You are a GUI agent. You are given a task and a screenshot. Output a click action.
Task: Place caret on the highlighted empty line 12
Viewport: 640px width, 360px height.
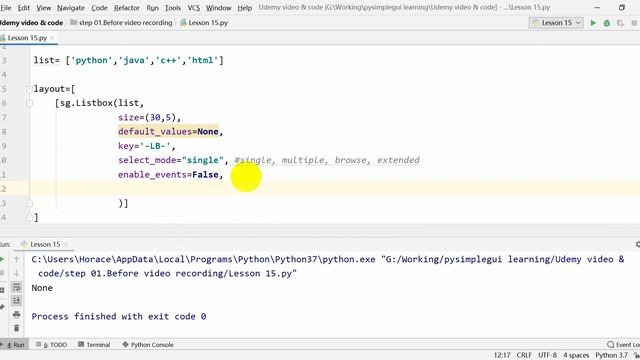pos(335,189)
